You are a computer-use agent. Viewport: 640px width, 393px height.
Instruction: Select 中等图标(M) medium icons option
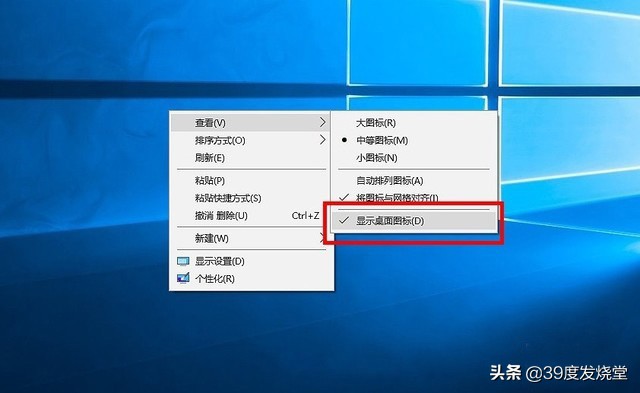point(414,140)
